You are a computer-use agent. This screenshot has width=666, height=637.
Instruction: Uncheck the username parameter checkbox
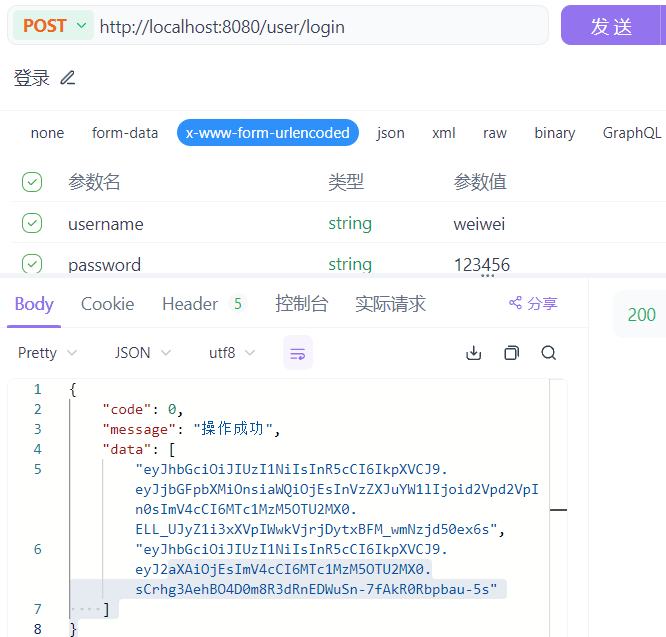tap(32, 223)
